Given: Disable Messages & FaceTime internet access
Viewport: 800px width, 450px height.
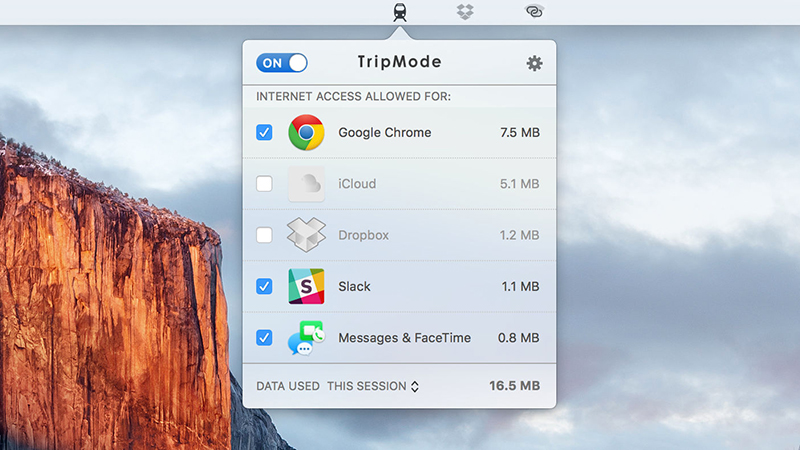Looking at the screenshot, I should pos(264,338).
